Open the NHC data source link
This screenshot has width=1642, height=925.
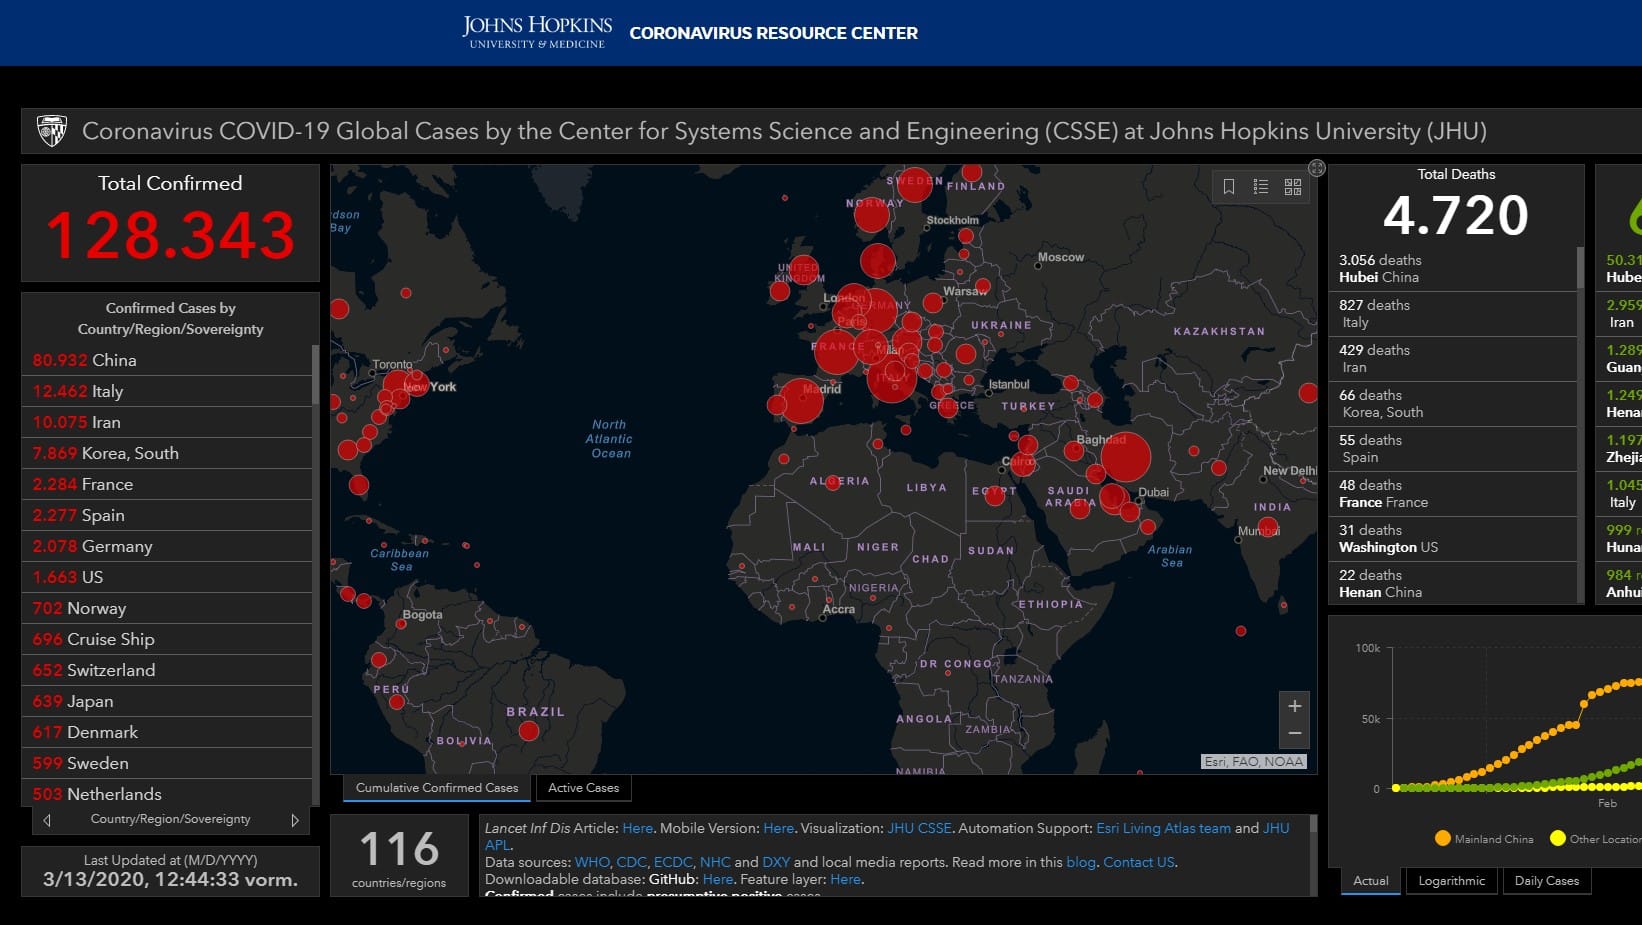pyautogui.click(x=715, y=862)
